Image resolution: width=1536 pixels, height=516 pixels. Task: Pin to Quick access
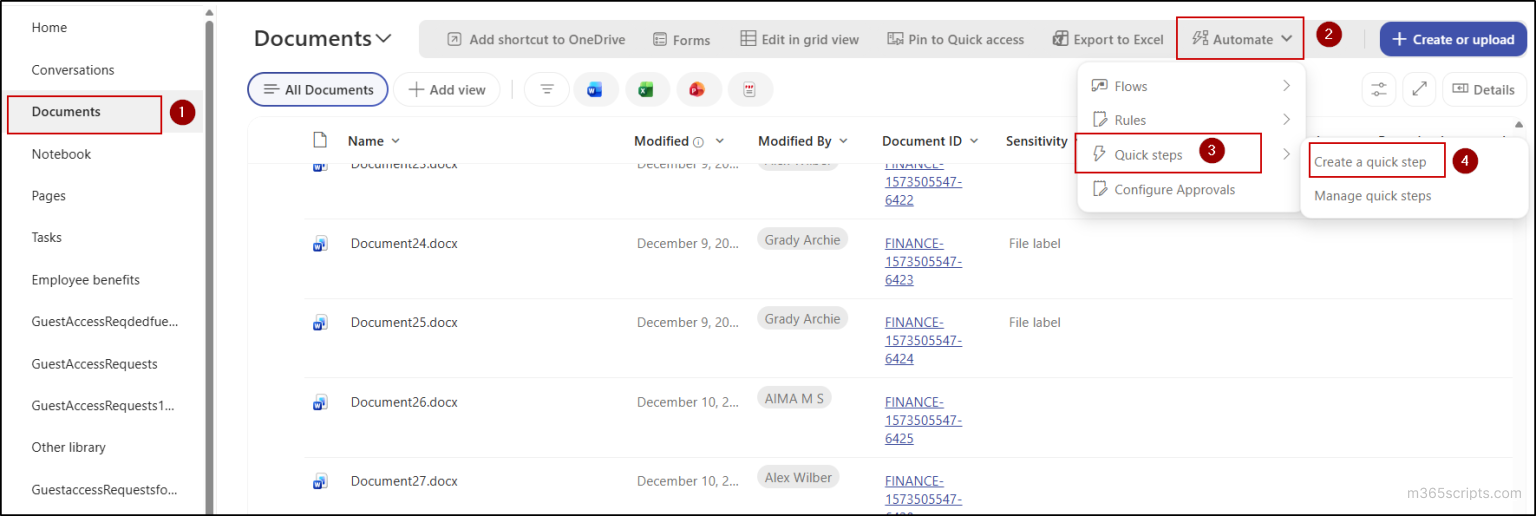click(956, 39)
